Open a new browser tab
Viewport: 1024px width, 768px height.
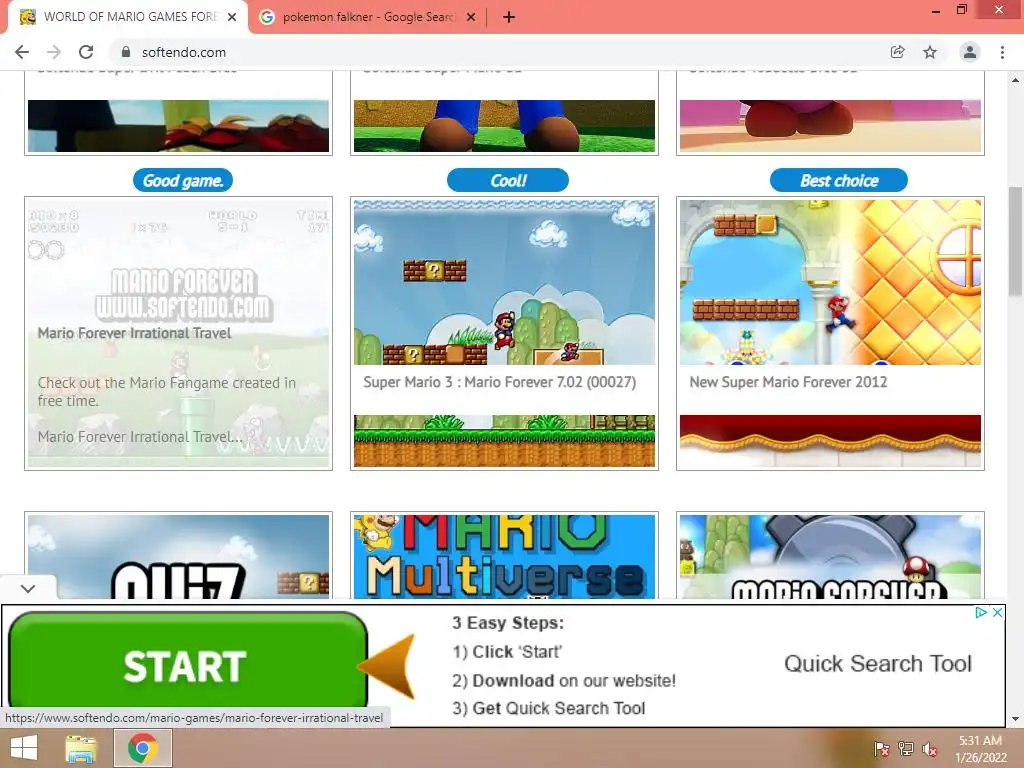[x=509, y=17]
